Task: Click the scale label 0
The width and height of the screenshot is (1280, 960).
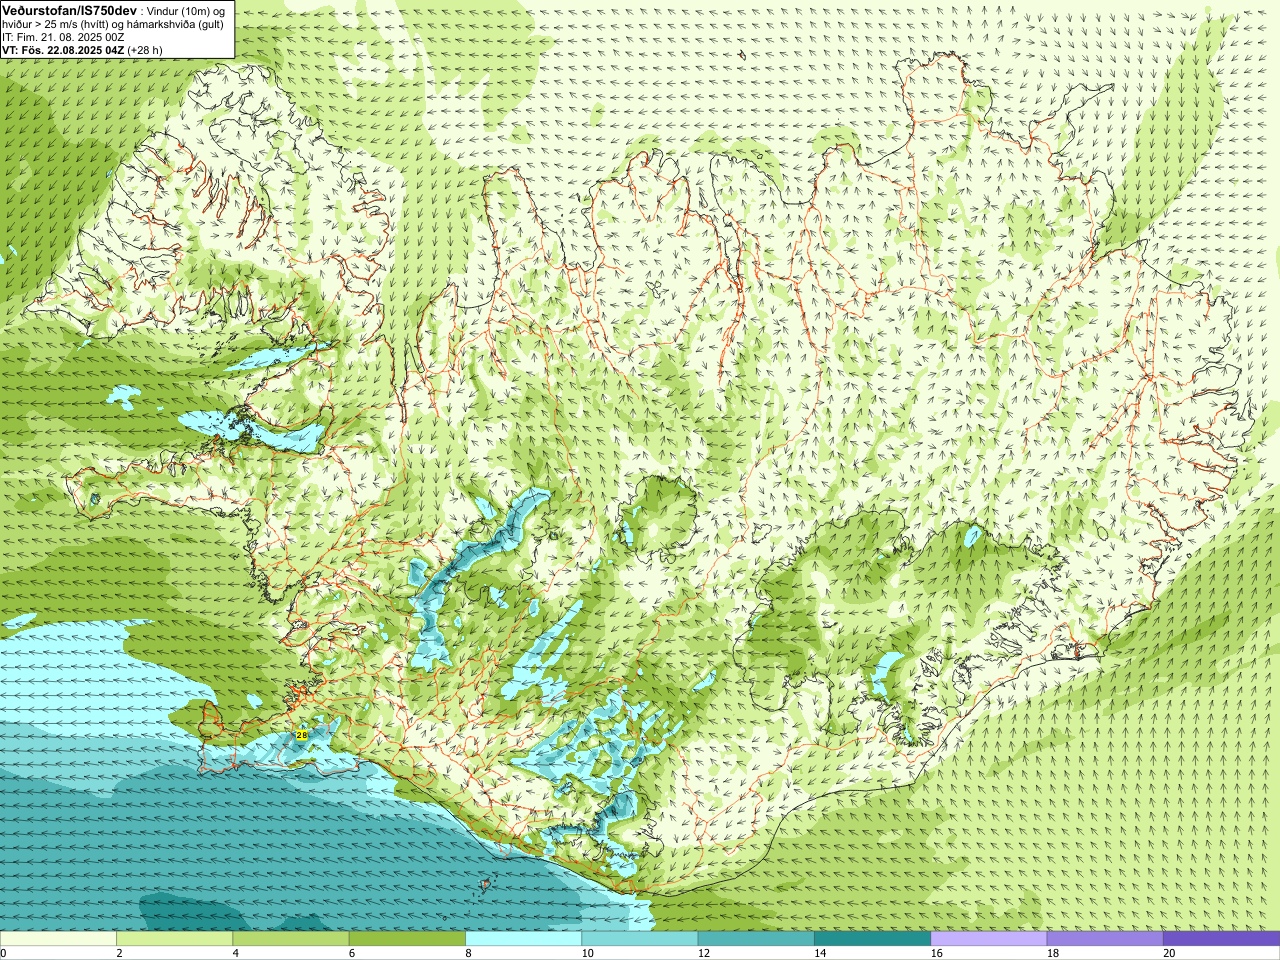Action: 4,953
